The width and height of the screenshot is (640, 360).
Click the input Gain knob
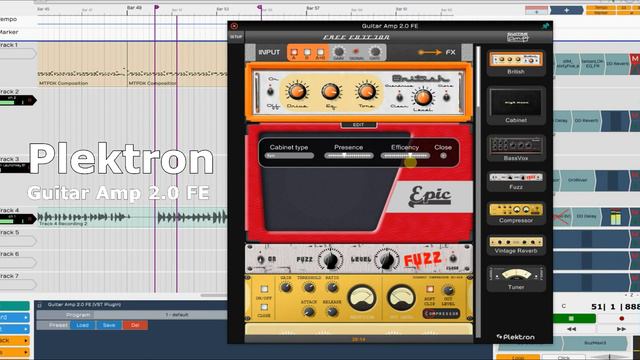(339, 51)
